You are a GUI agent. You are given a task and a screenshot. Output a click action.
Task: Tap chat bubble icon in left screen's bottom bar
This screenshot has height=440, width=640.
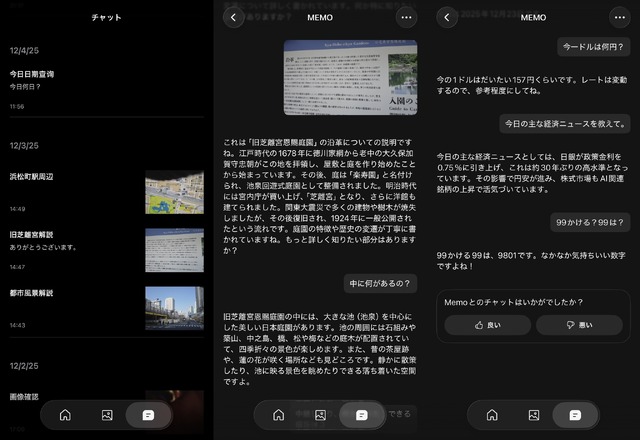click(x=149, y=414)
